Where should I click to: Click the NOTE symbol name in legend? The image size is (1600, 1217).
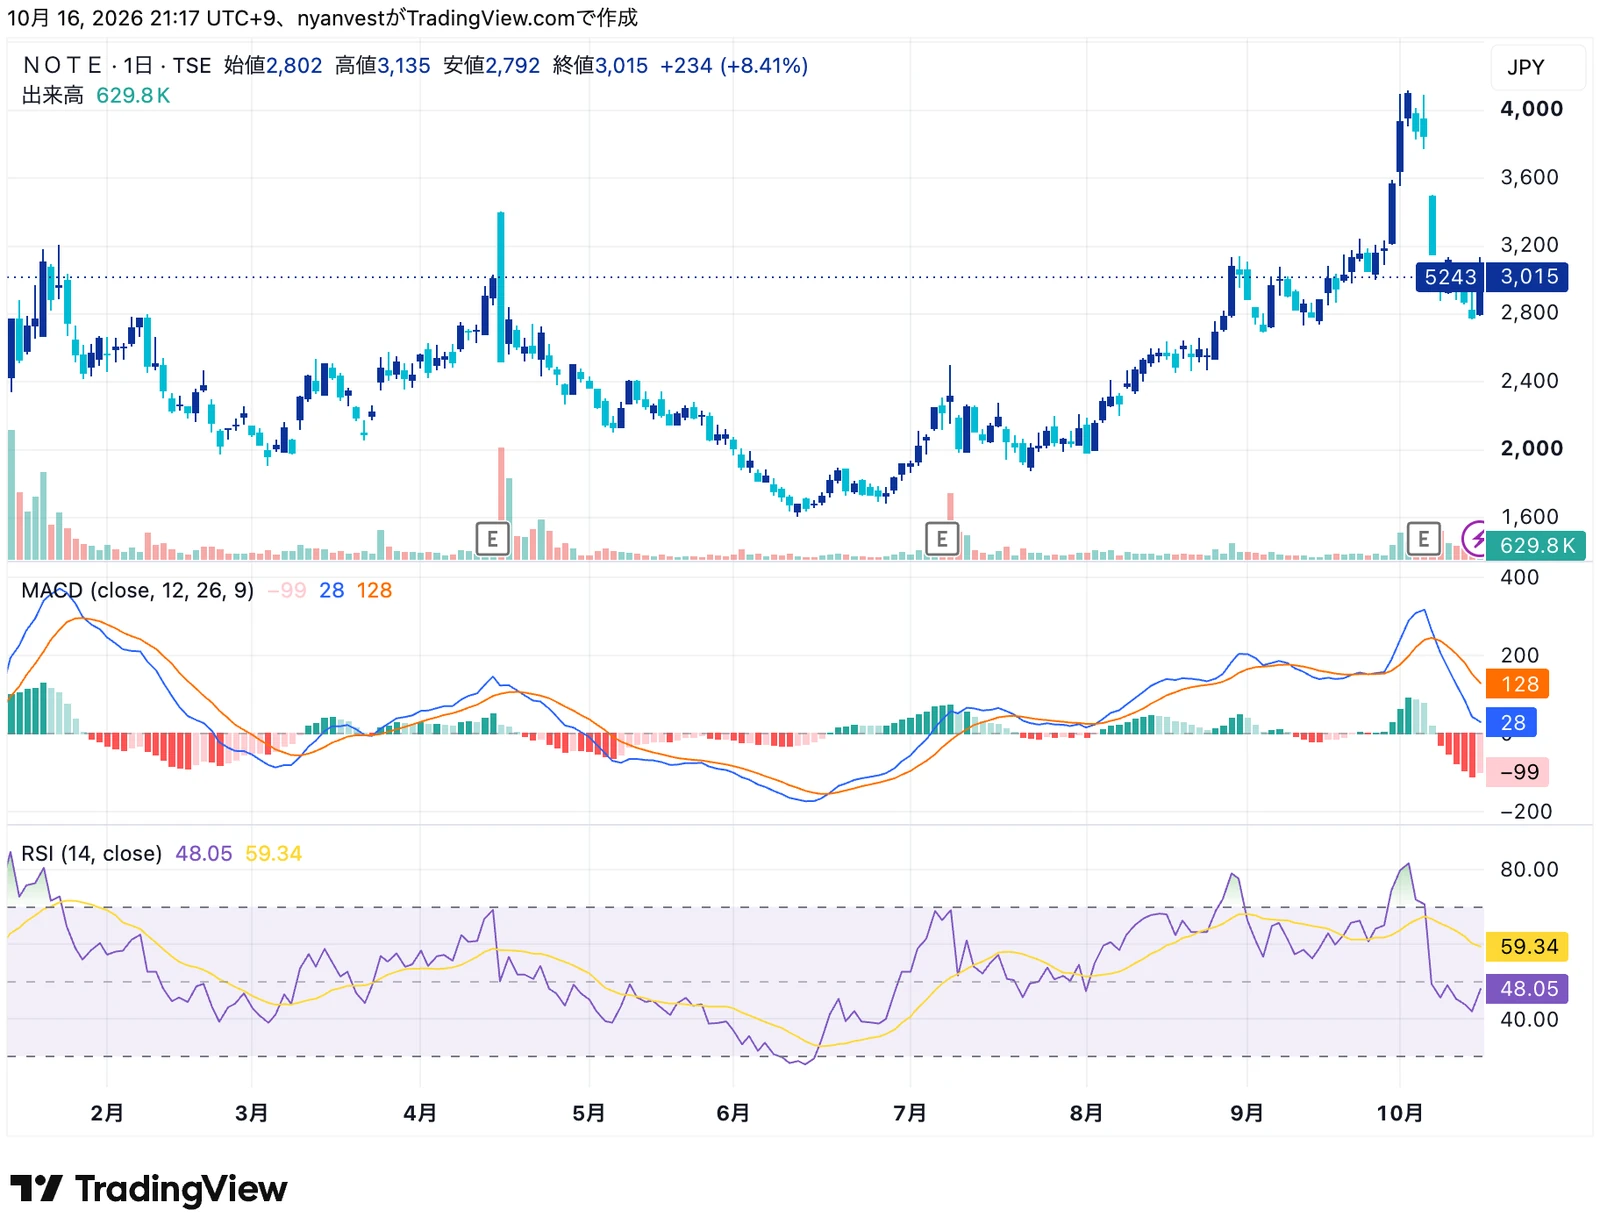point(62,66)
